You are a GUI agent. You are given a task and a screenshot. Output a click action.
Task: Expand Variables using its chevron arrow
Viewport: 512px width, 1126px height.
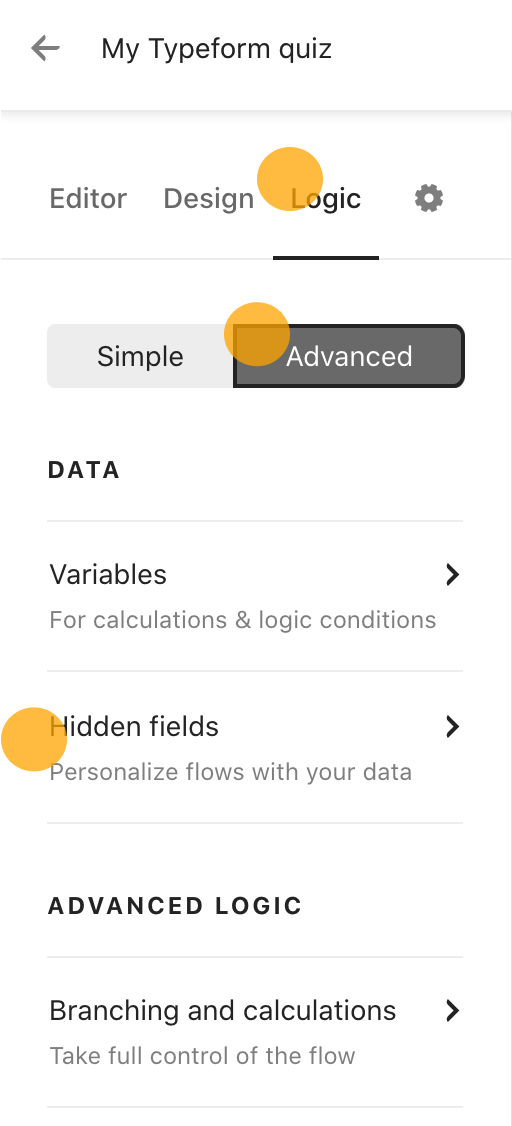452,574
